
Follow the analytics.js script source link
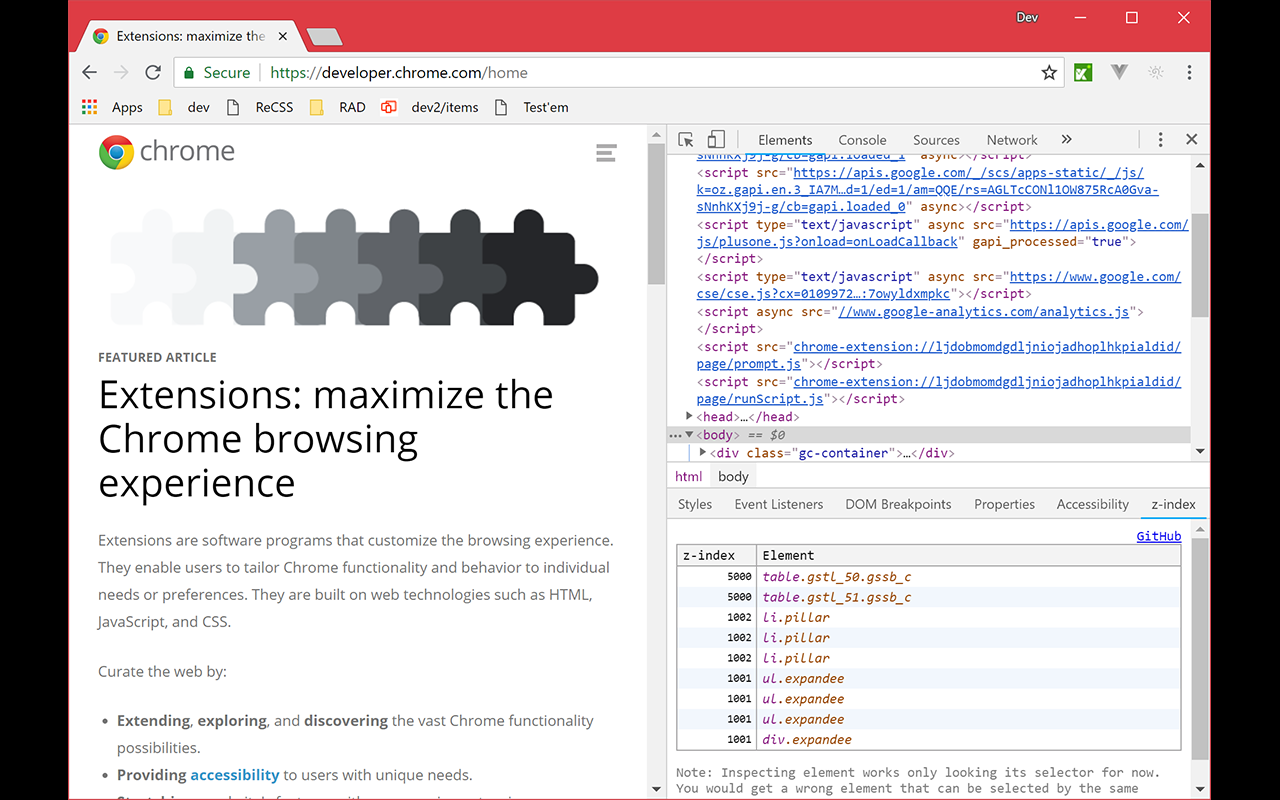985,311
